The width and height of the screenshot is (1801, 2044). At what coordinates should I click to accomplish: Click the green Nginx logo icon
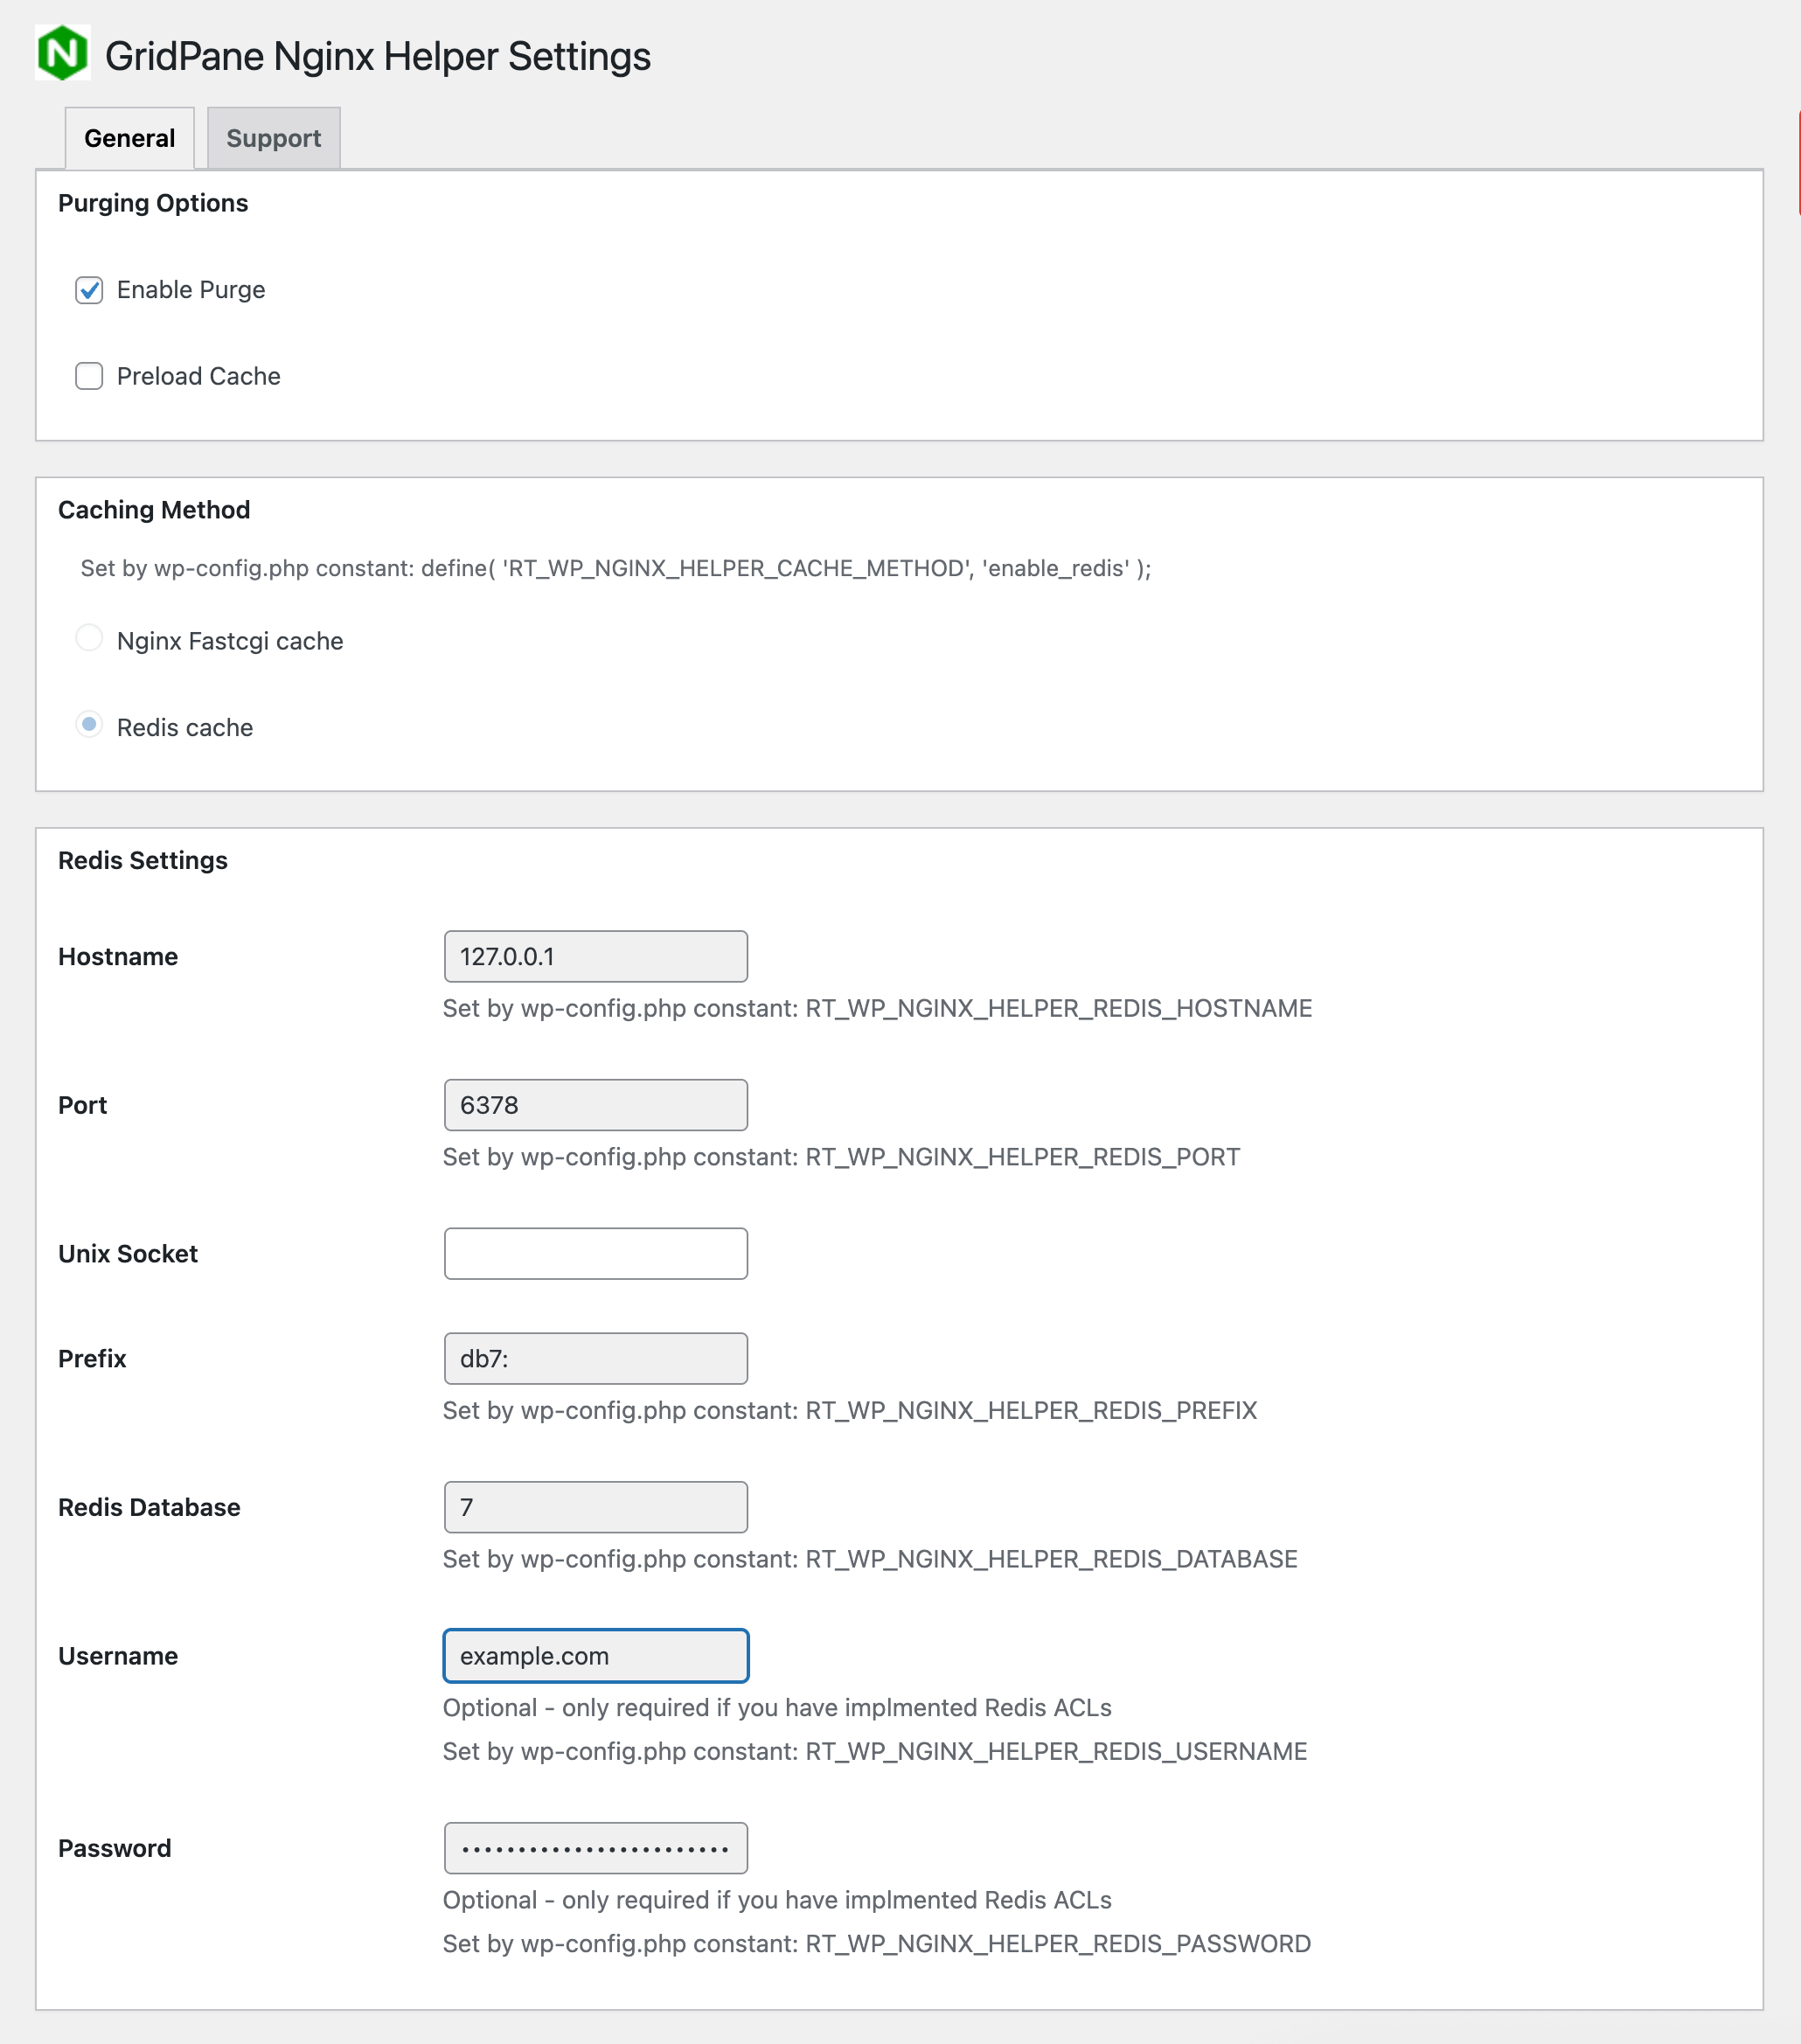(x=62, y=53)
